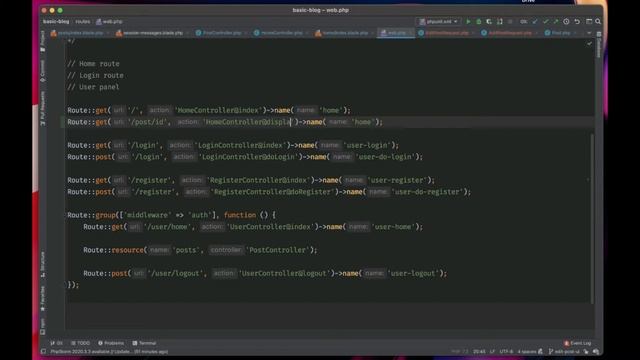
Task: Run the phpunit.xml configuration
Action: [x=468, y=22]
